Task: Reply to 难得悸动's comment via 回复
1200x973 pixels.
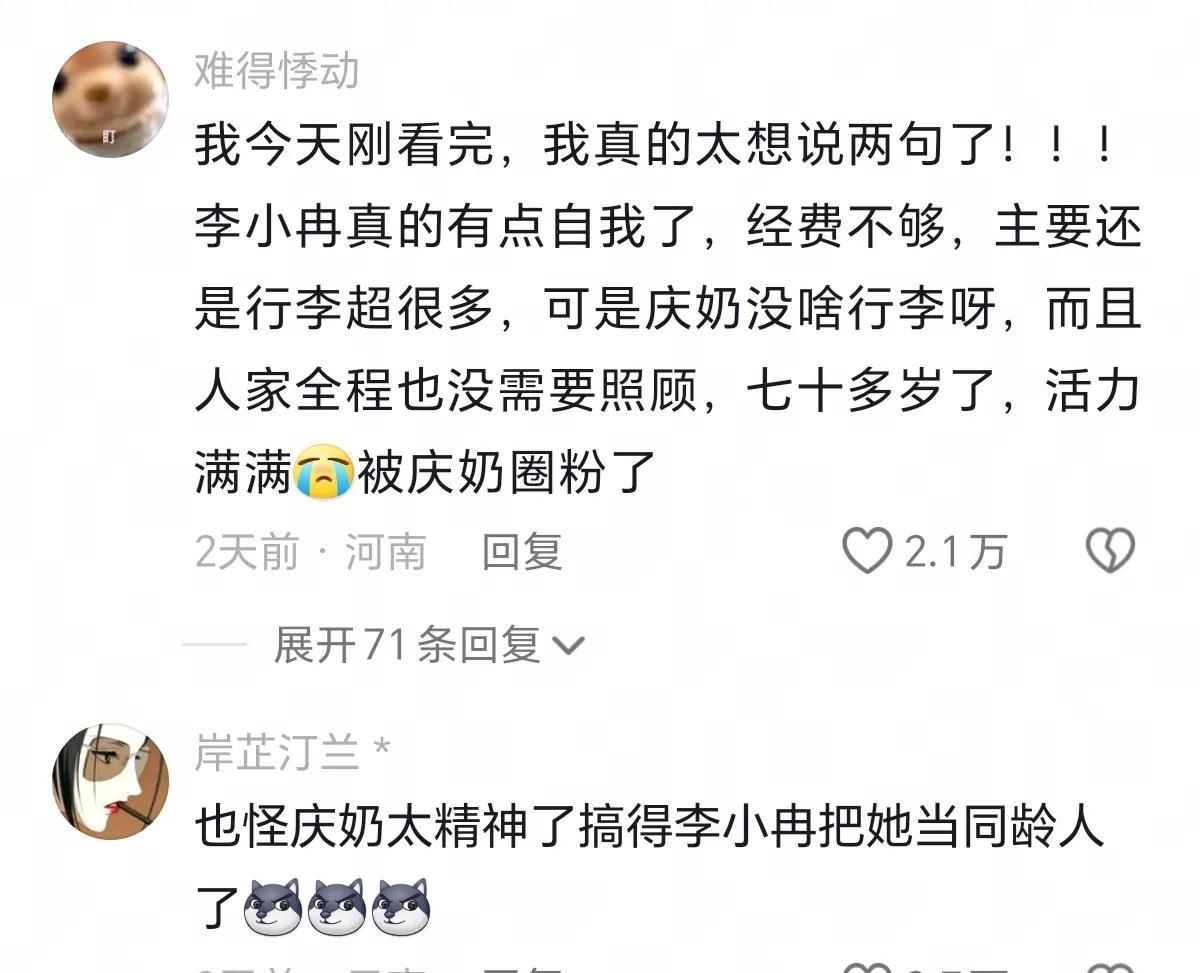Action: [x=522, y=551]
